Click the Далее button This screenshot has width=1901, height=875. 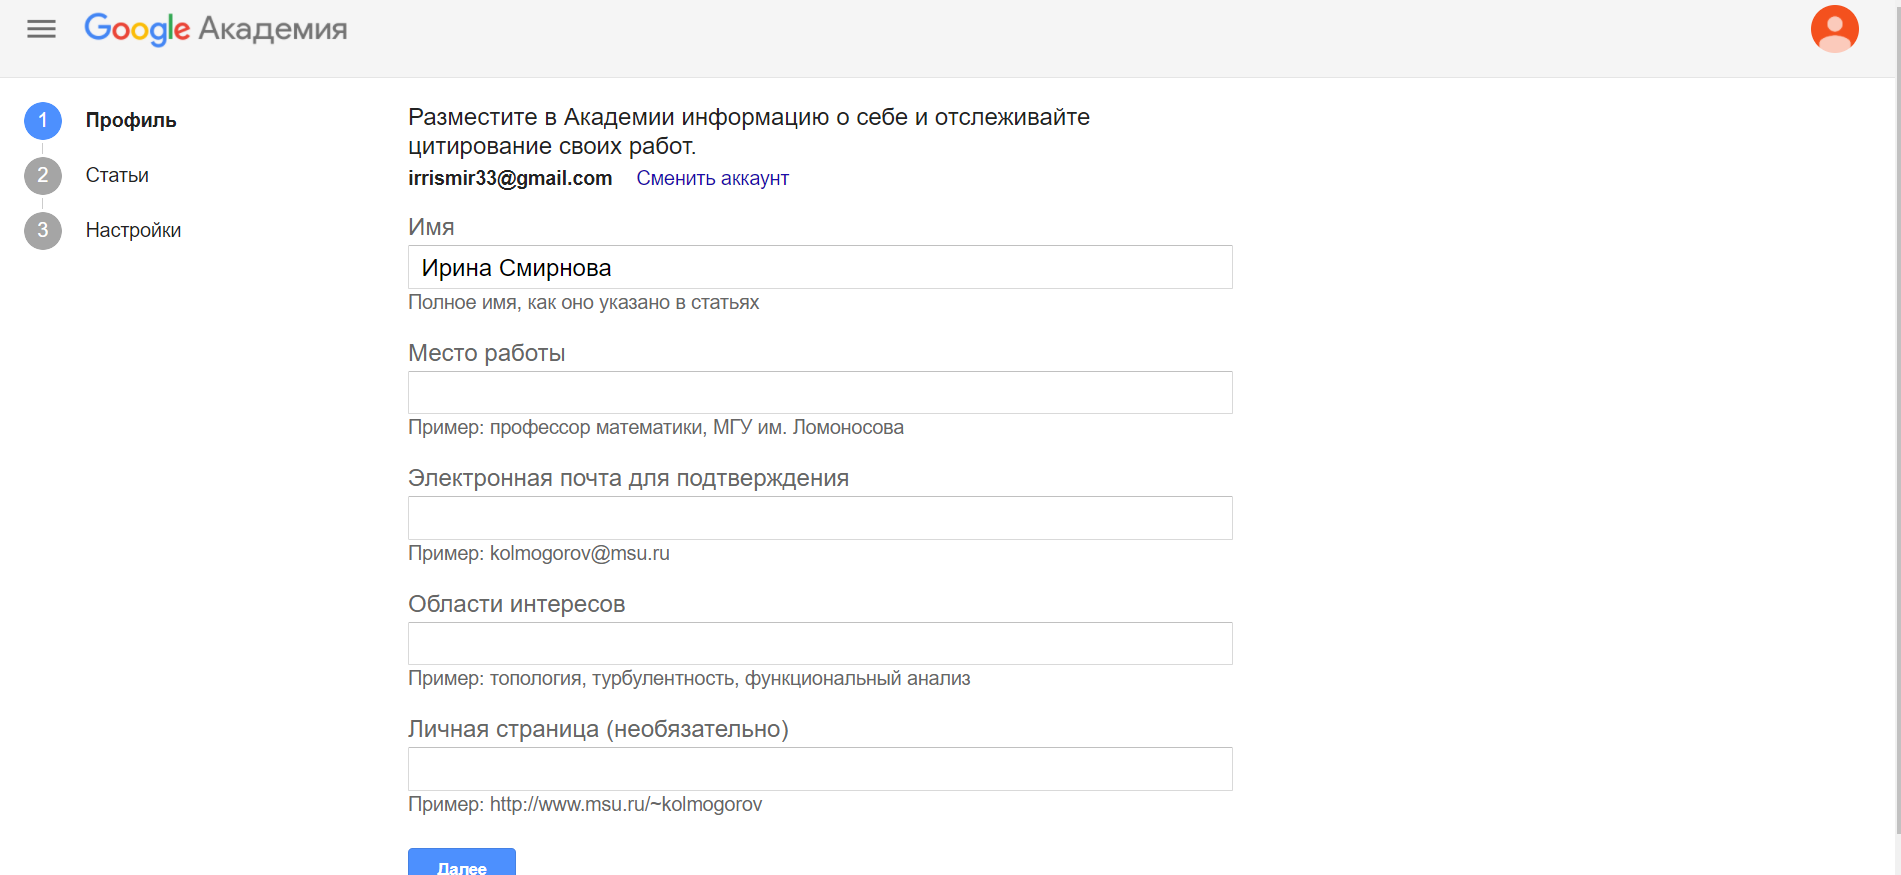point(462,863)
